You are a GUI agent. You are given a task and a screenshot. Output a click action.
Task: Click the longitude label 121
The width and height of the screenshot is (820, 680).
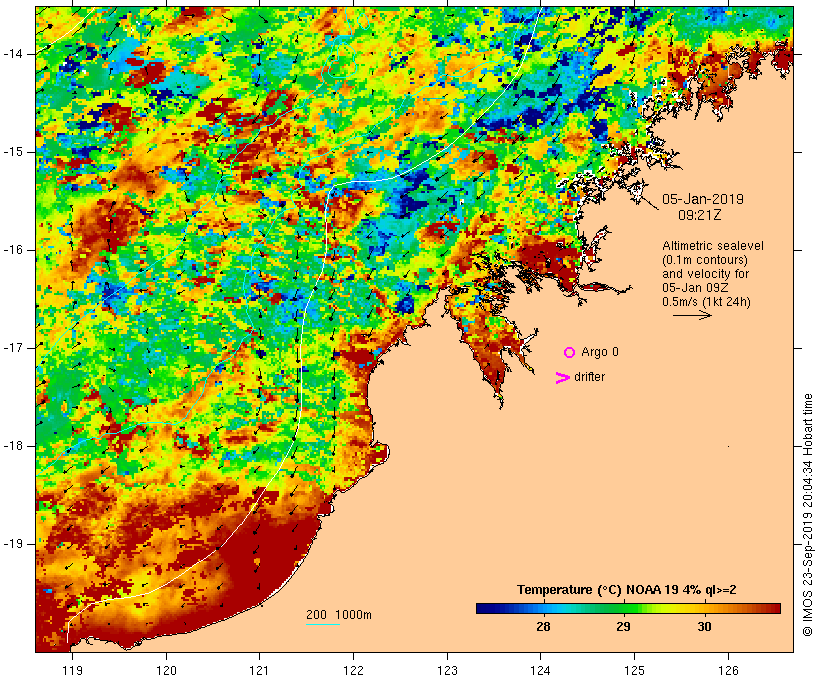[259, 670]
